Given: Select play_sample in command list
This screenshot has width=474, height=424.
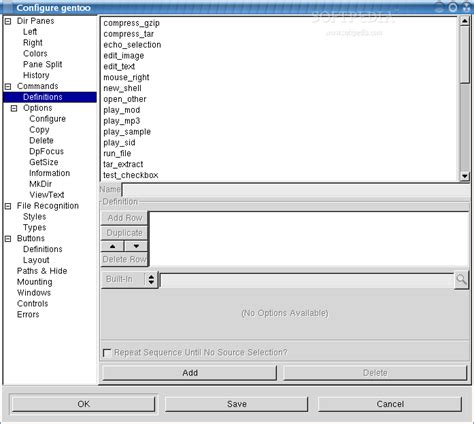Looking at the screenshot, I should tap(127, 132).
